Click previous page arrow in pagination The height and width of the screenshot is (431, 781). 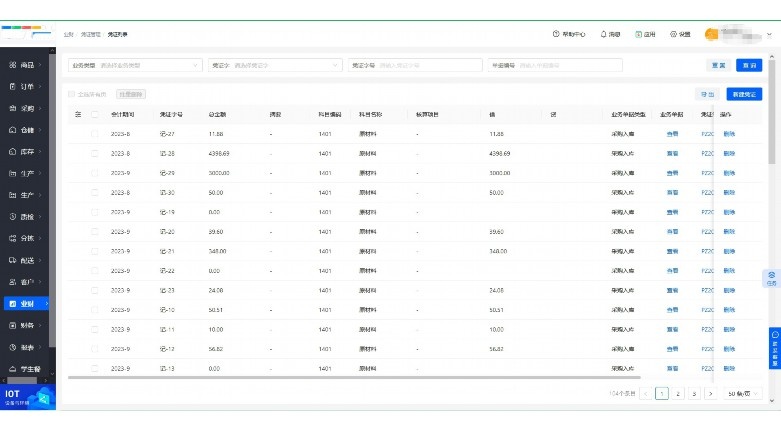[x=646, y=394]
